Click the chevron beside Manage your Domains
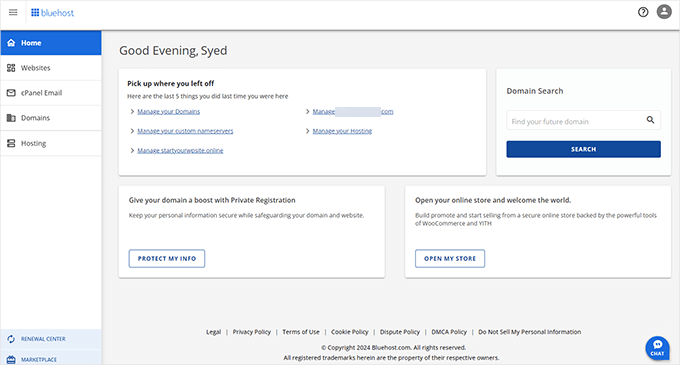The height and width of the screenshot is (365, 680). click(132, 111)
